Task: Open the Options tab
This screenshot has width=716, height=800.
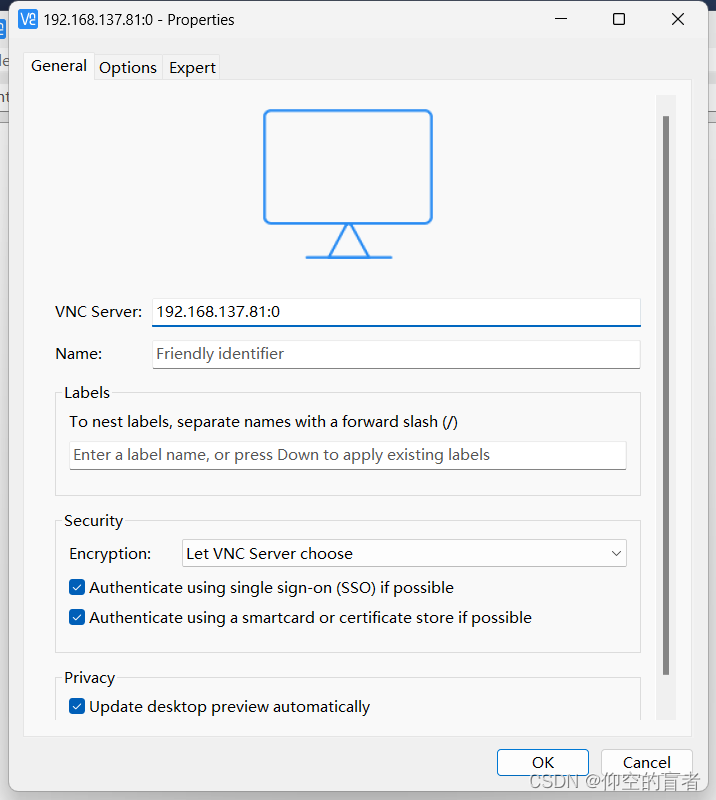Action: 128,67
